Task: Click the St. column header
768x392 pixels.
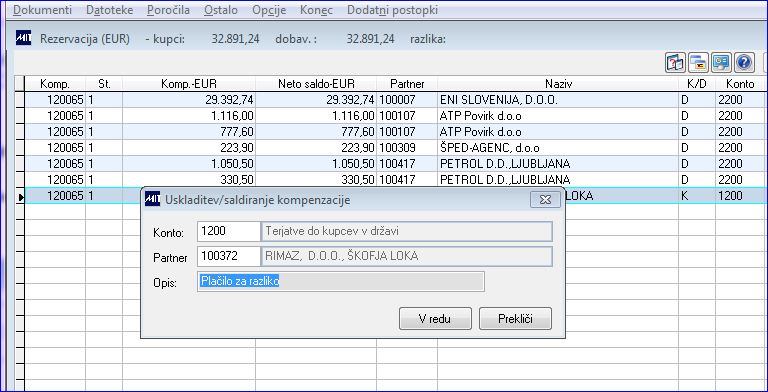Action: click(x=104, y=84)
